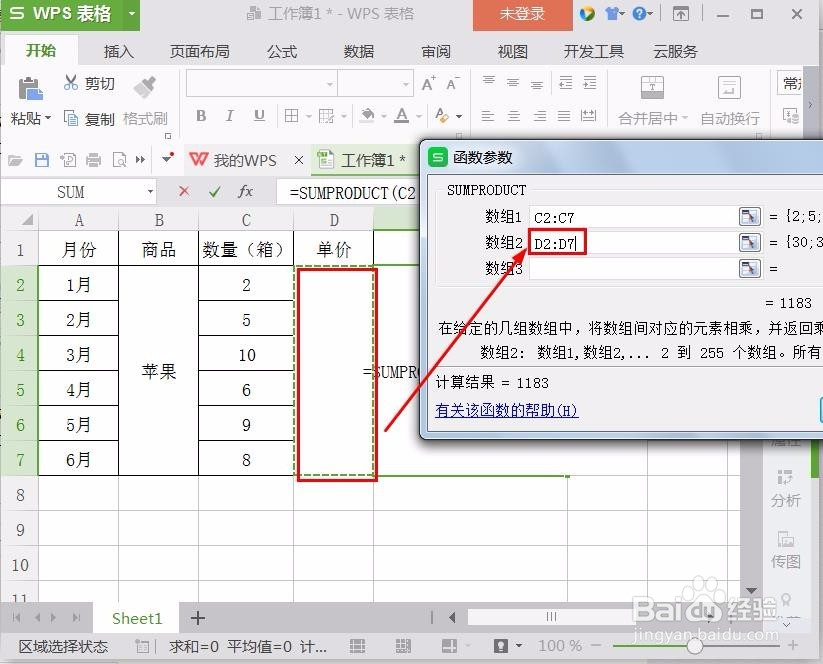The image size is (823, 664).
Task: Click the green checkmark to confirm formula
Action: pyautogui.click(x=215, y=192)
